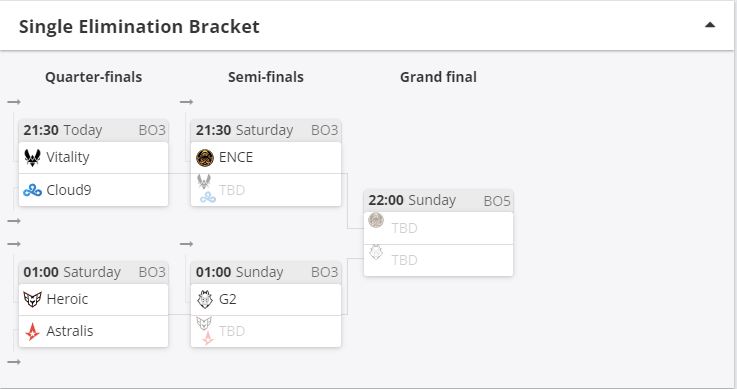This screenshot has width=737, height=389.
Task: Open the Vitality team name link
Action: [x=68, y=157]
